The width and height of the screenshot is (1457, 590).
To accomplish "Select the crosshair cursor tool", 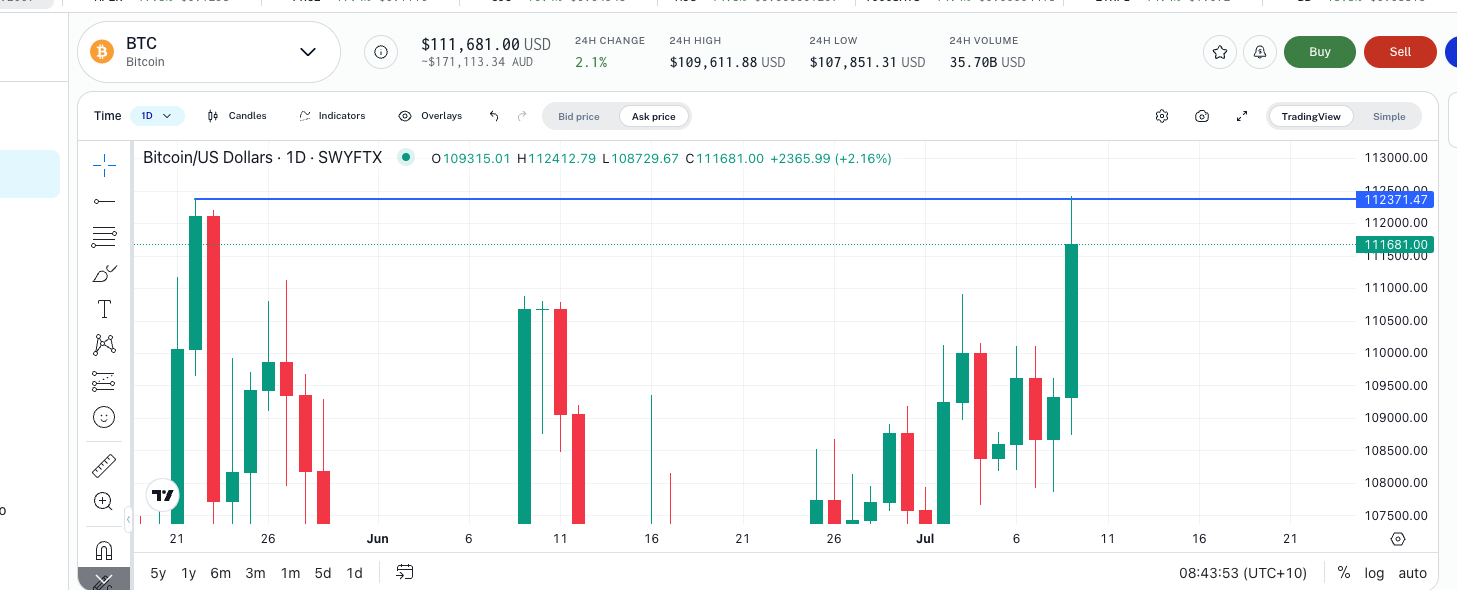I will click(104, 165).
